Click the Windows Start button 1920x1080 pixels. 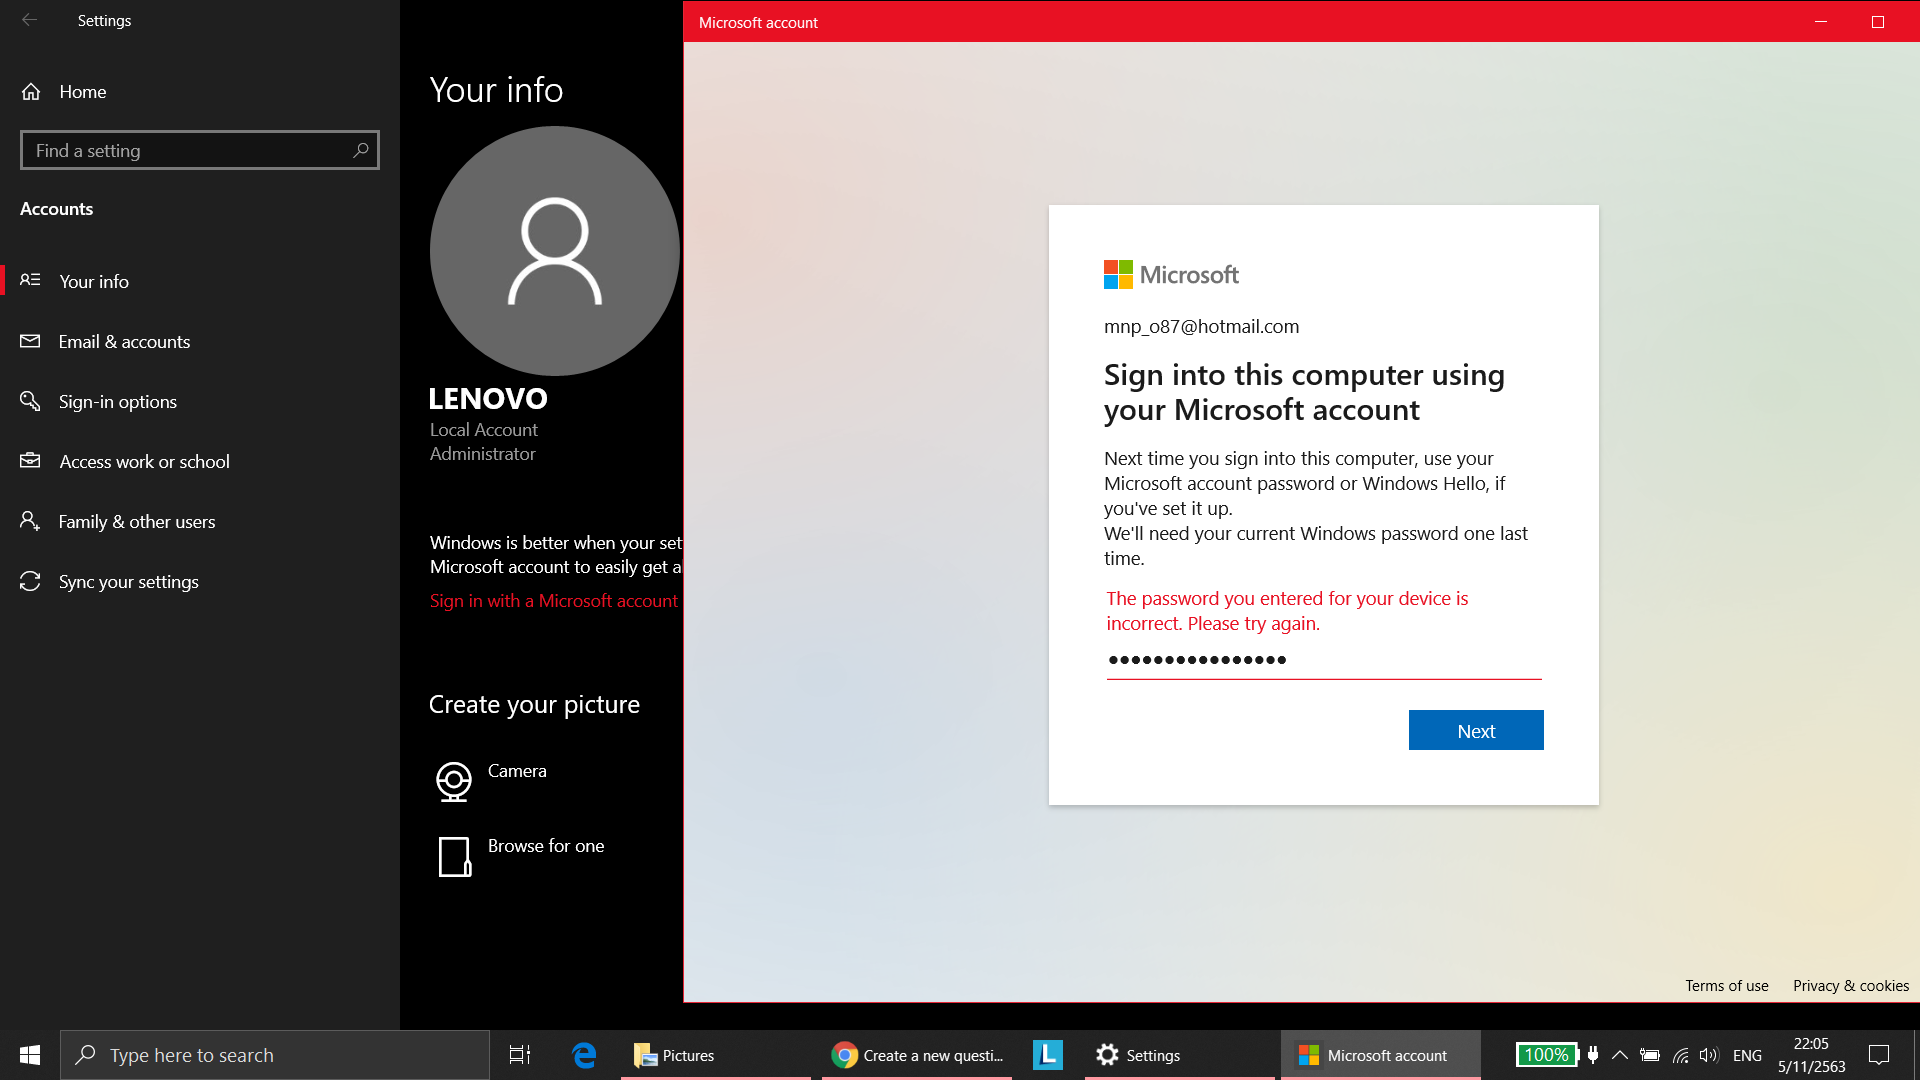[29, 1054]
